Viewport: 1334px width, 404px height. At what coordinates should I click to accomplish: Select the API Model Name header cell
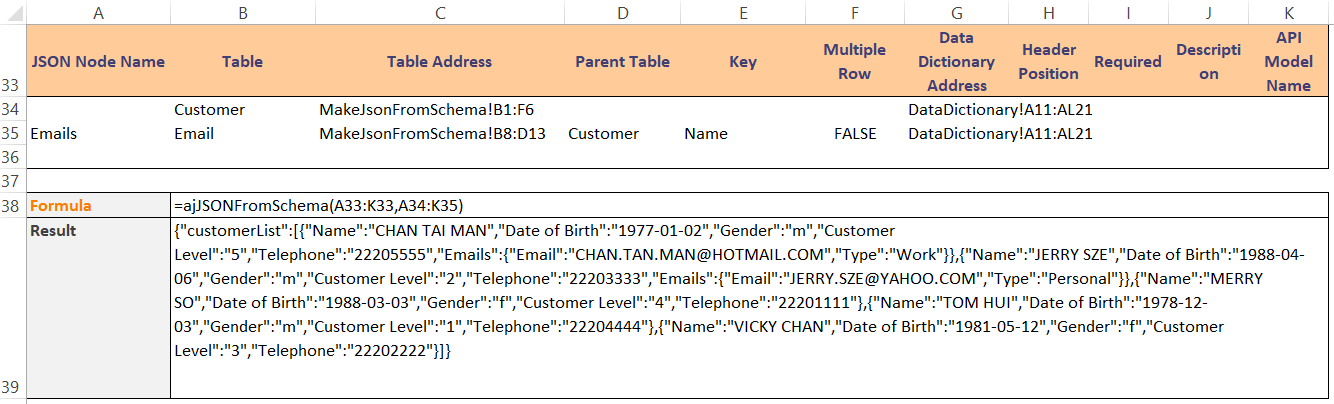[x=1288, y=61]
